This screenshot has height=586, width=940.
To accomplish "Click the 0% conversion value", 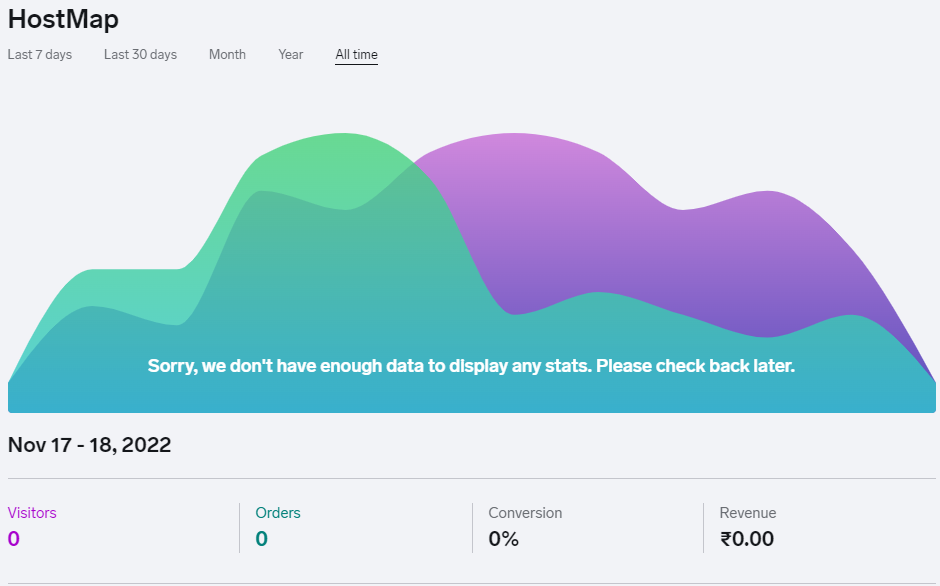I will point(503,539).
